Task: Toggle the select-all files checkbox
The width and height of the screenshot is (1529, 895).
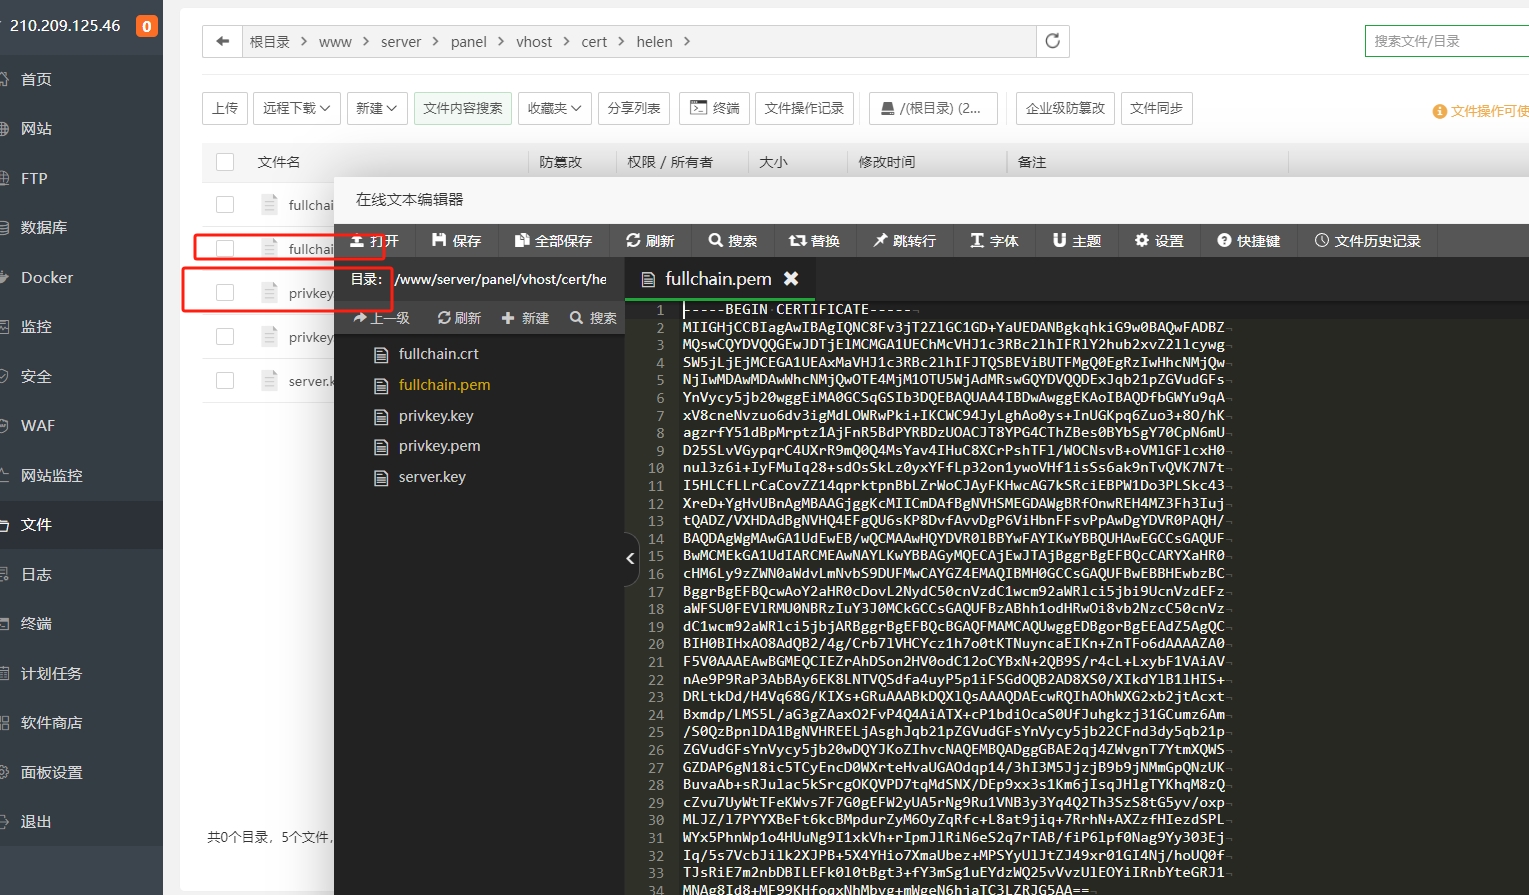Action: tap(224, 161)
